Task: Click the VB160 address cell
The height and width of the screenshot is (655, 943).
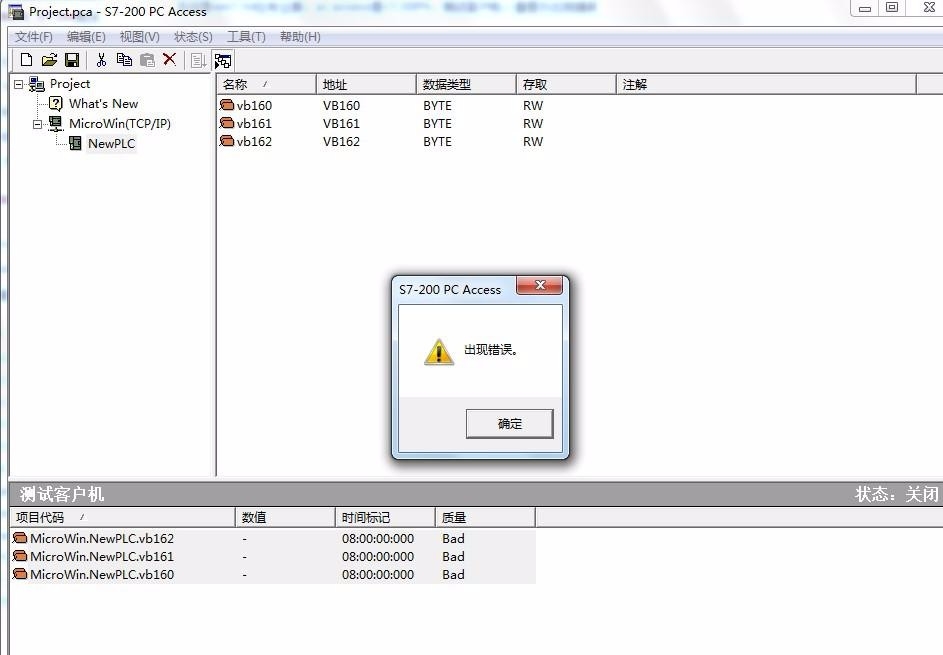Action: (x=341, y=105)
